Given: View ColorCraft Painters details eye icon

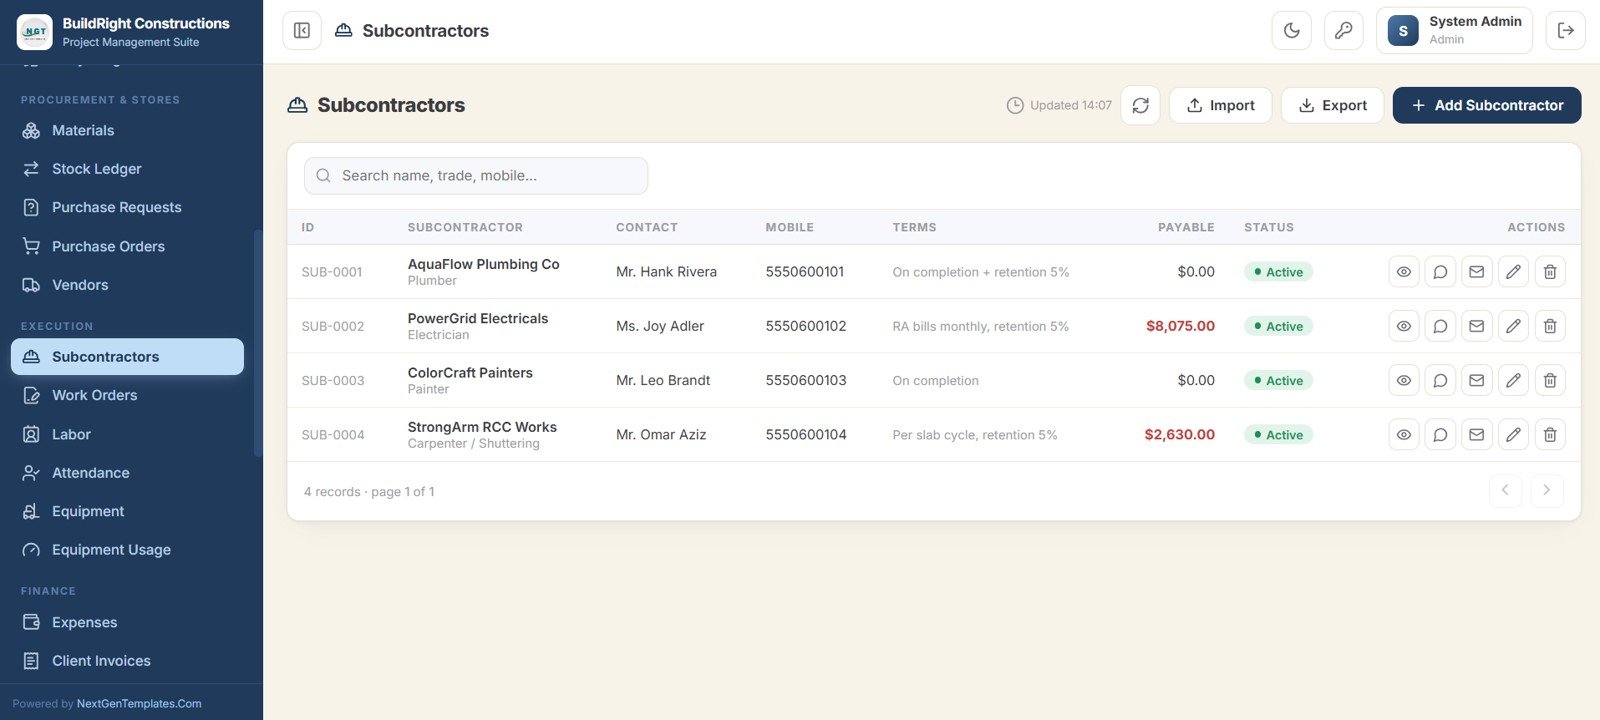Looking at the screenshot, I should click(x=1404, y=380).
